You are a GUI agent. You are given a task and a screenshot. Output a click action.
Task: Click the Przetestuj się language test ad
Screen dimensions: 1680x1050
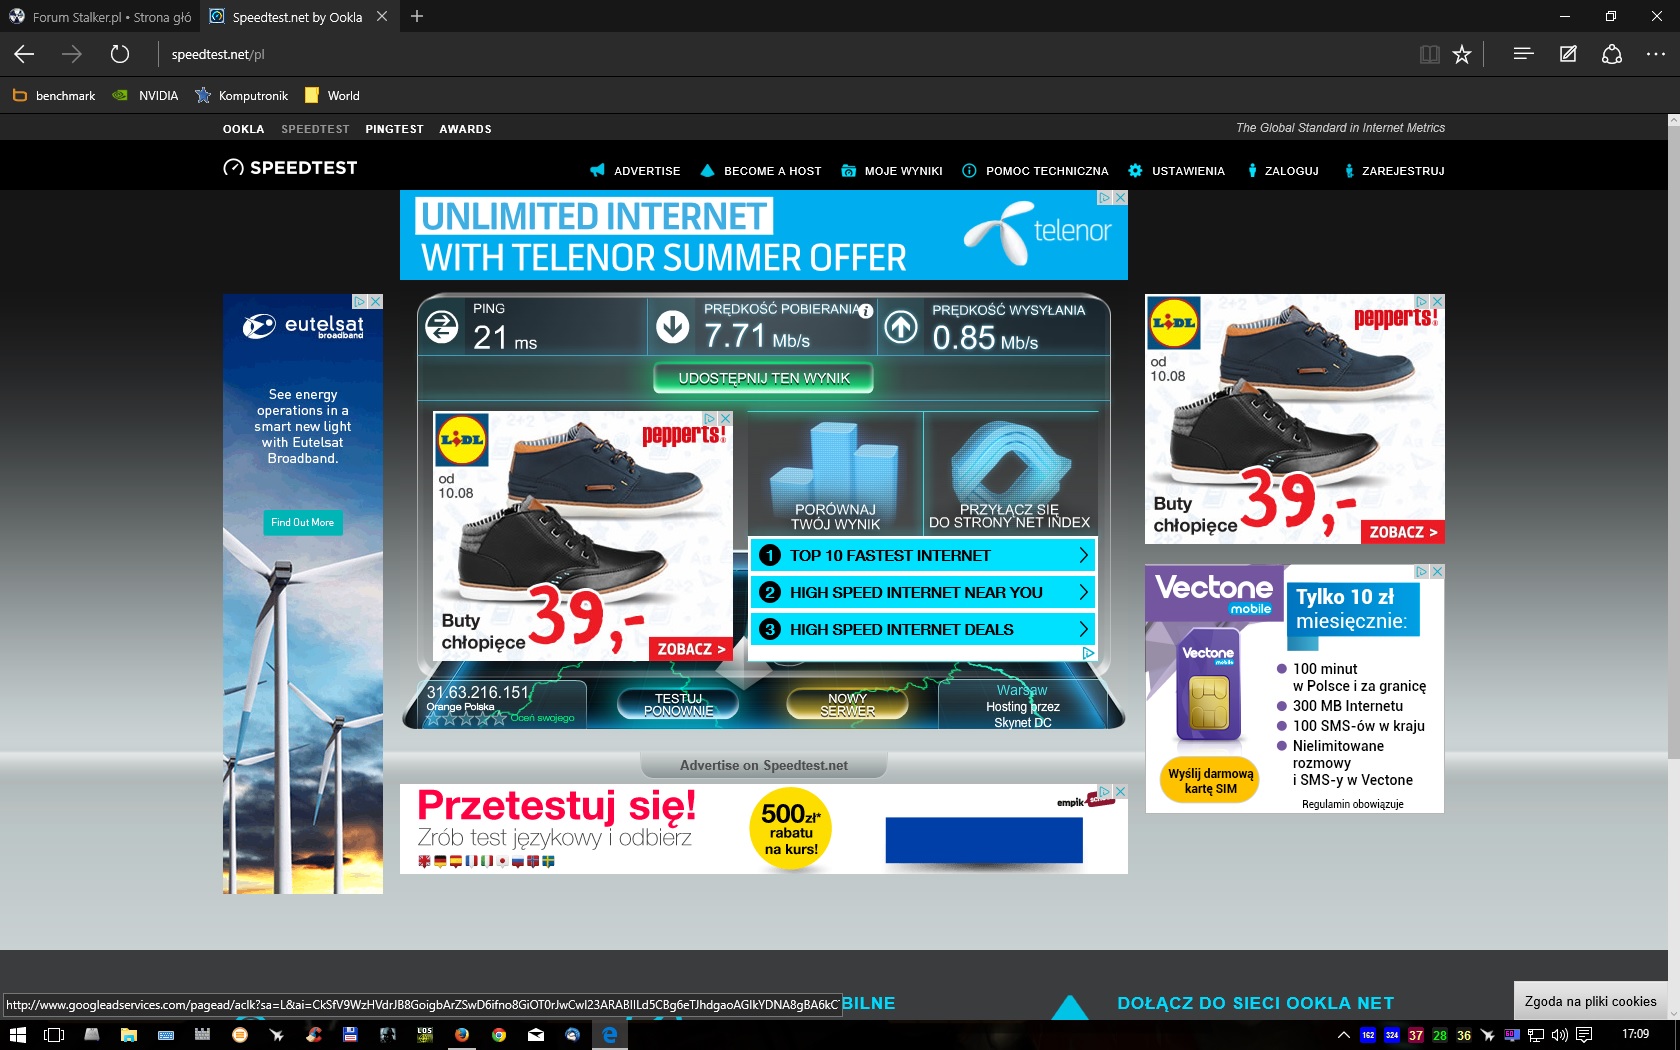764,829
